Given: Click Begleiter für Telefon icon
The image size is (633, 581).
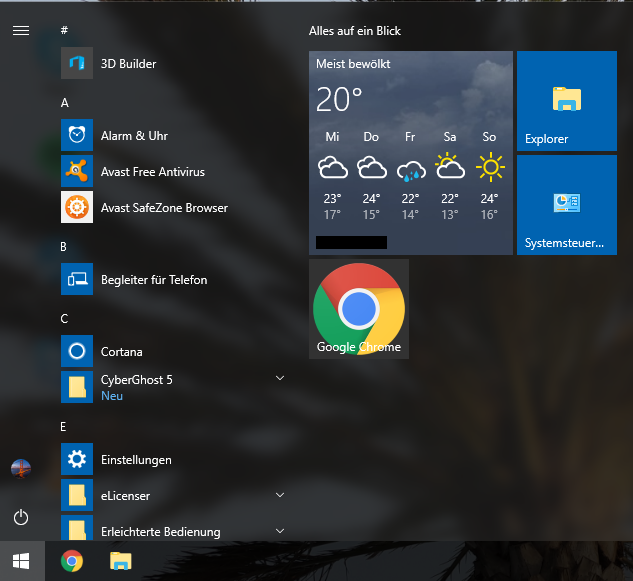Looking at the screenshot, I should point(77,279).
